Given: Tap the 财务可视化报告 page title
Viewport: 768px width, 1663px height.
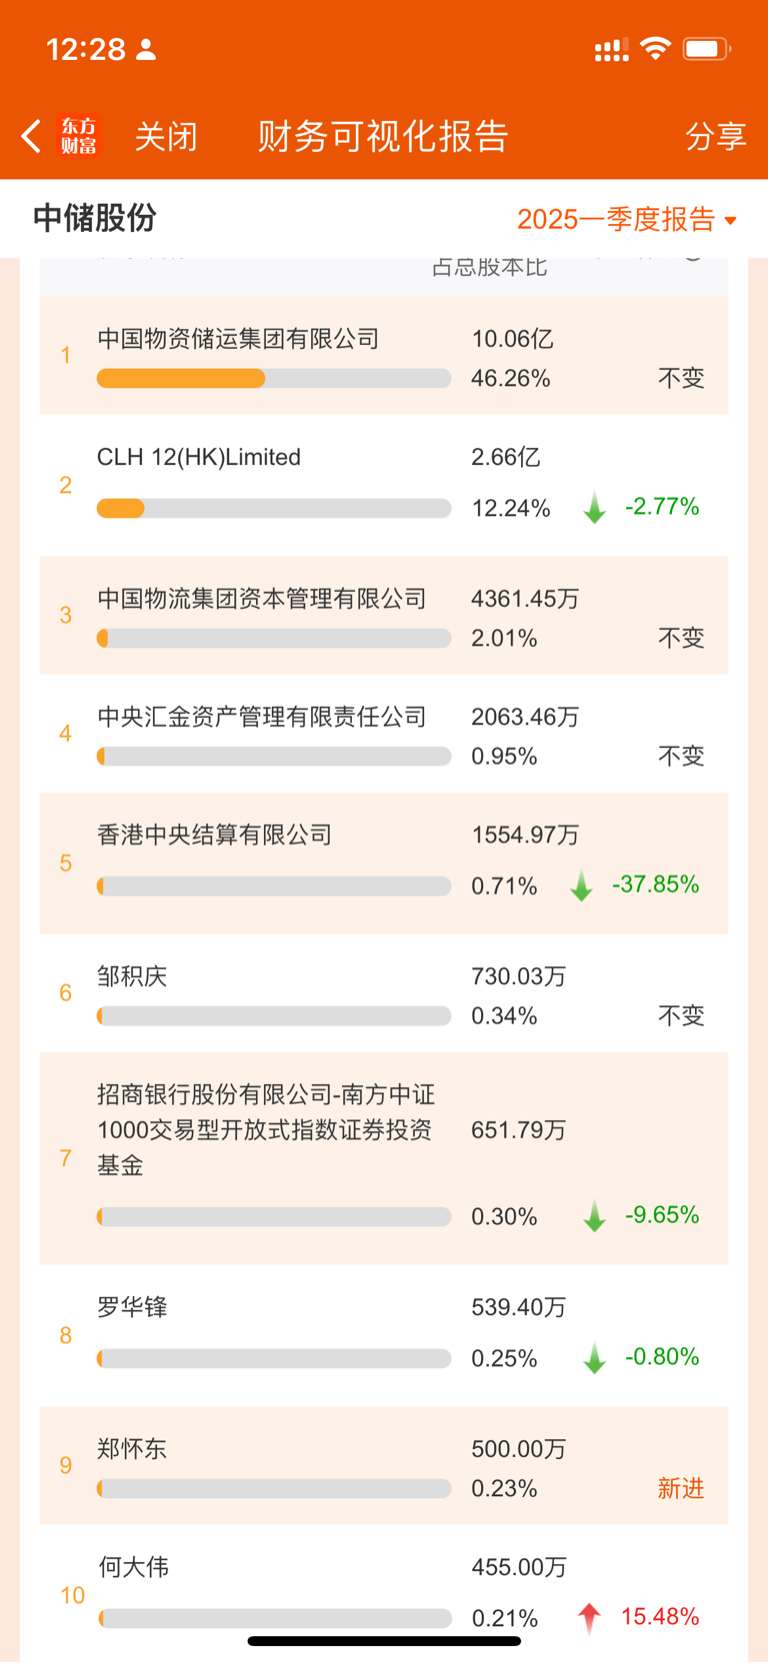Looking at the screenshot, I should pyautogui.click(x=383, y=136).
